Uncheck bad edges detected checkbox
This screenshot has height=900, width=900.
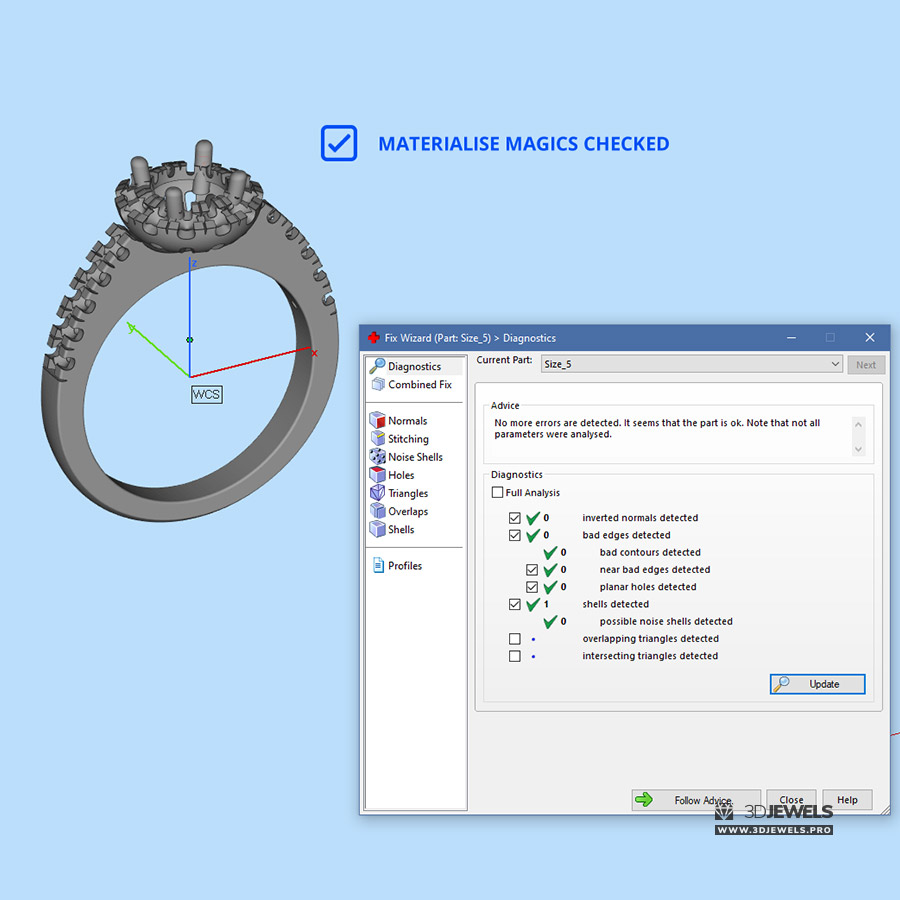[x=514, y=535]
